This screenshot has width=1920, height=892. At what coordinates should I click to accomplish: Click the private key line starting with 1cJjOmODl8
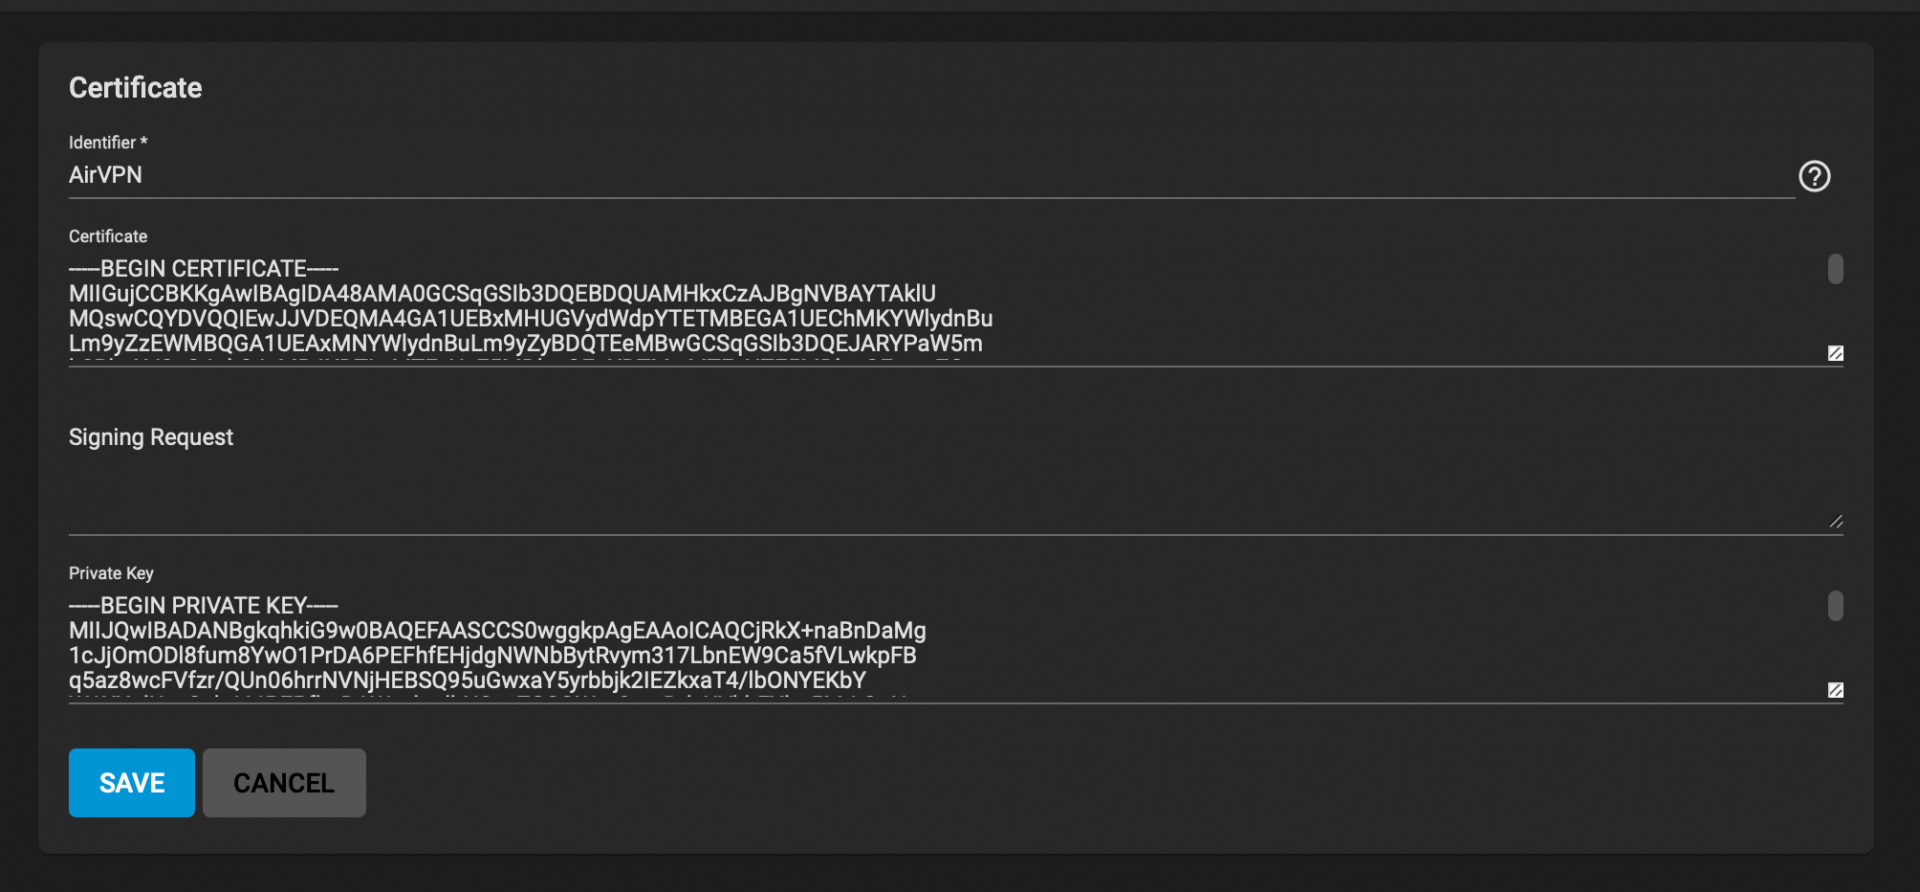pos(492,656)
